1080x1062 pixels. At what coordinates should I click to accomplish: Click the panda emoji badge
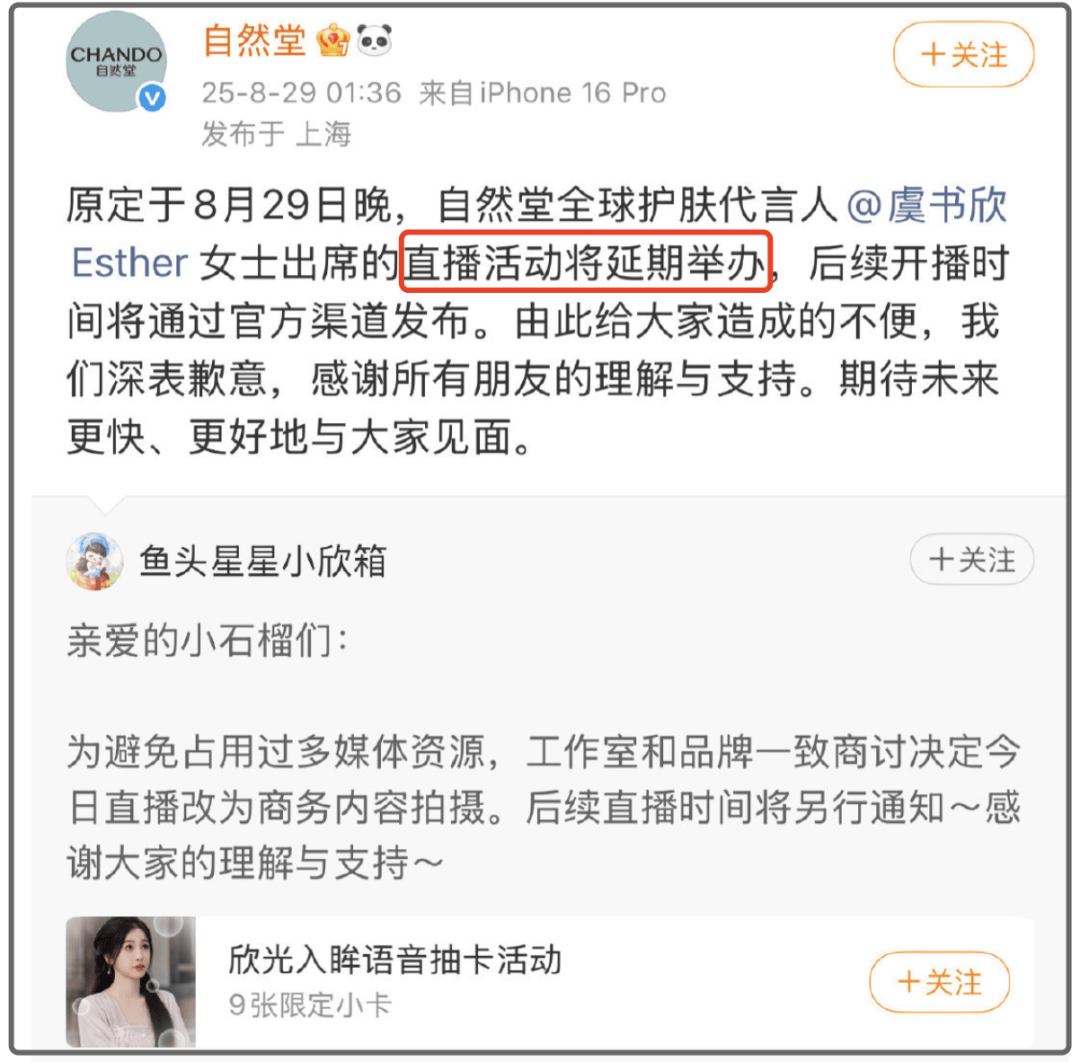coord(374,40)
